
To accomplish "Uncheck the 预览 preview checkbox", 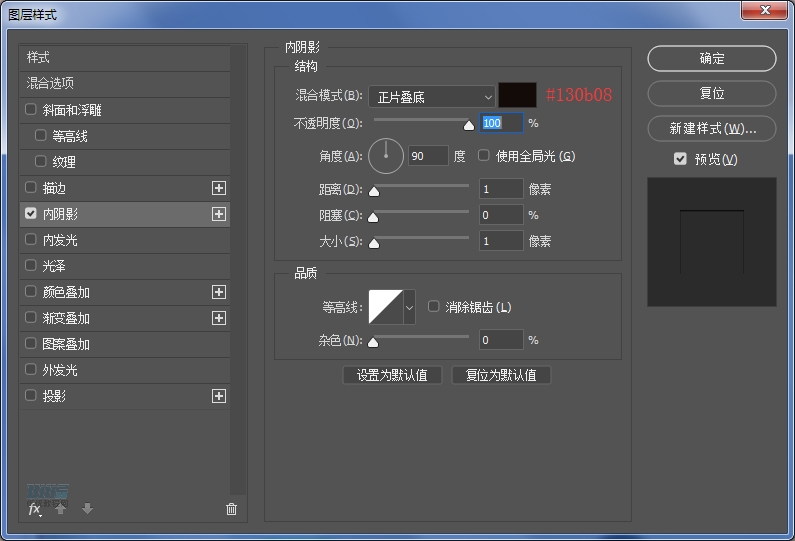I will pyautogui.click(x=680, y=159).
